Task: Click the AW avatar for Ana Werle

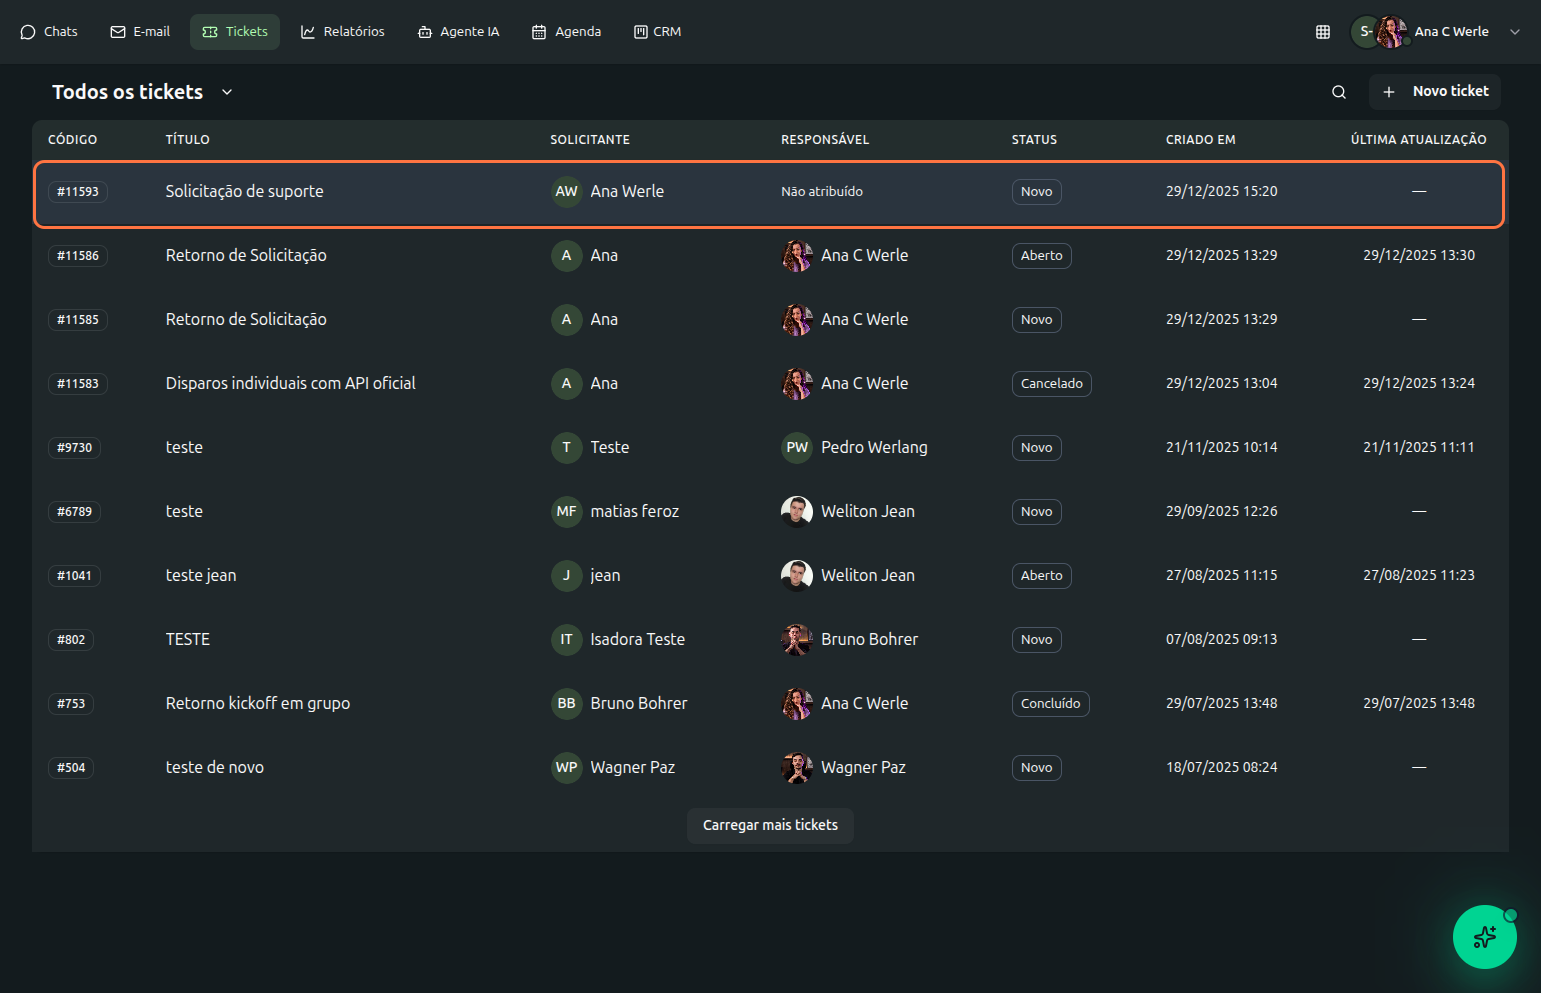Action: (x=566, y=191)
